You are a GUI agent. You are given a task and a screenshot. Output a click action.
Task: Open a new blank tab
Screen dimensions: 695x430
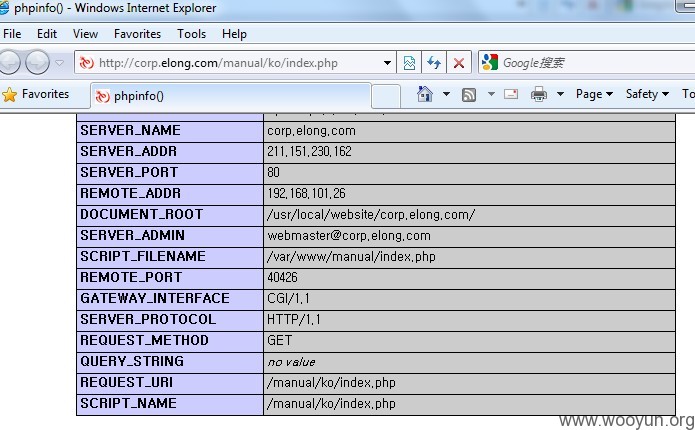click(x=386, y=96)
